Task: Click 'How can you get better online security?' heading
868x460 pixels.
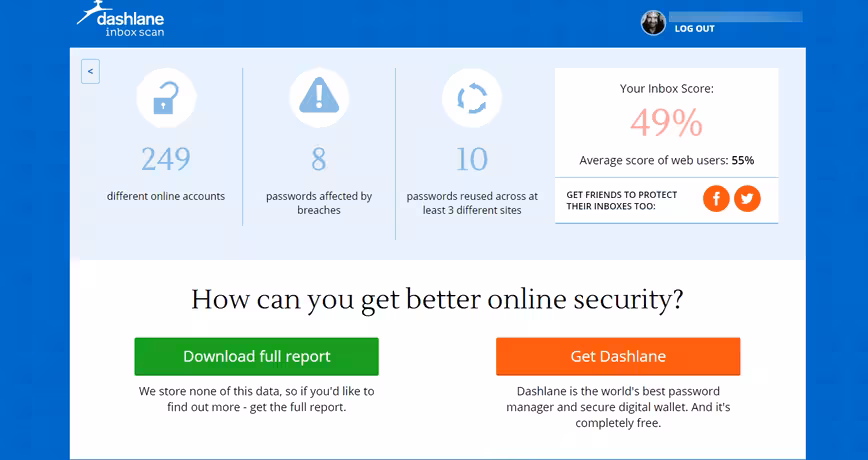Action: 437,299
